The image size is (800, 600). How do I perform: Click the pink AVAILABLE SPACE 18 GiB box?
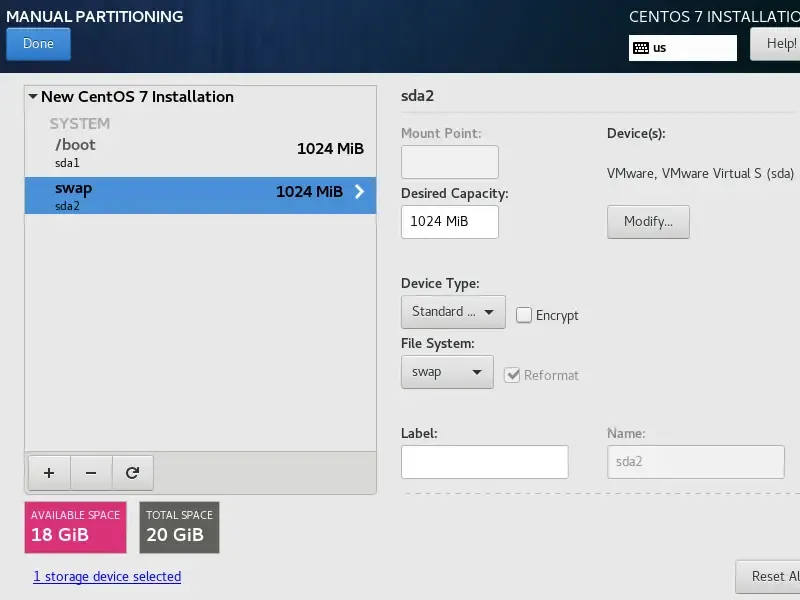pos(76,527)
